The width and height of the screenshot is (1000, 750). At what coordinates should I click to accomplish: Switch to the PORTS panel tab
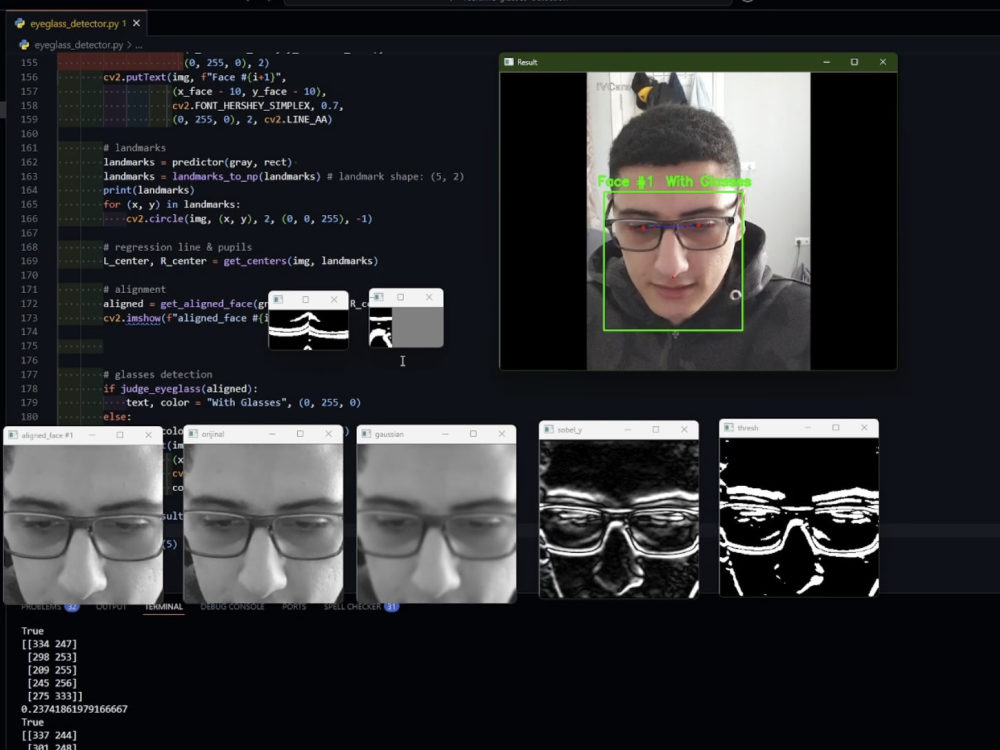[294, 607]
